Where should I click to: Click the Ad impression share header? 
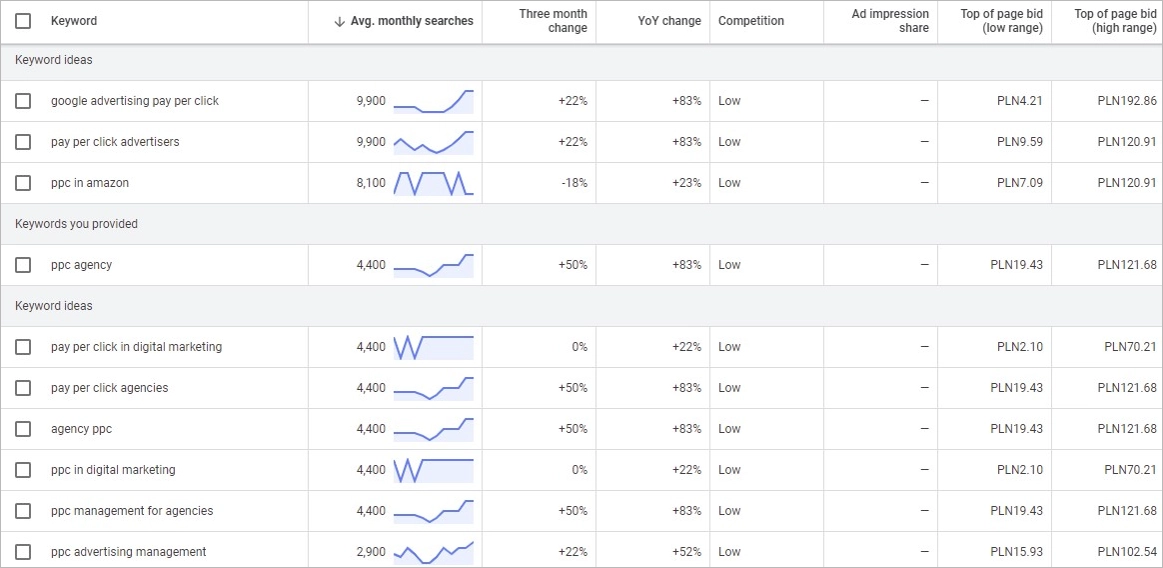pos(890,21)
